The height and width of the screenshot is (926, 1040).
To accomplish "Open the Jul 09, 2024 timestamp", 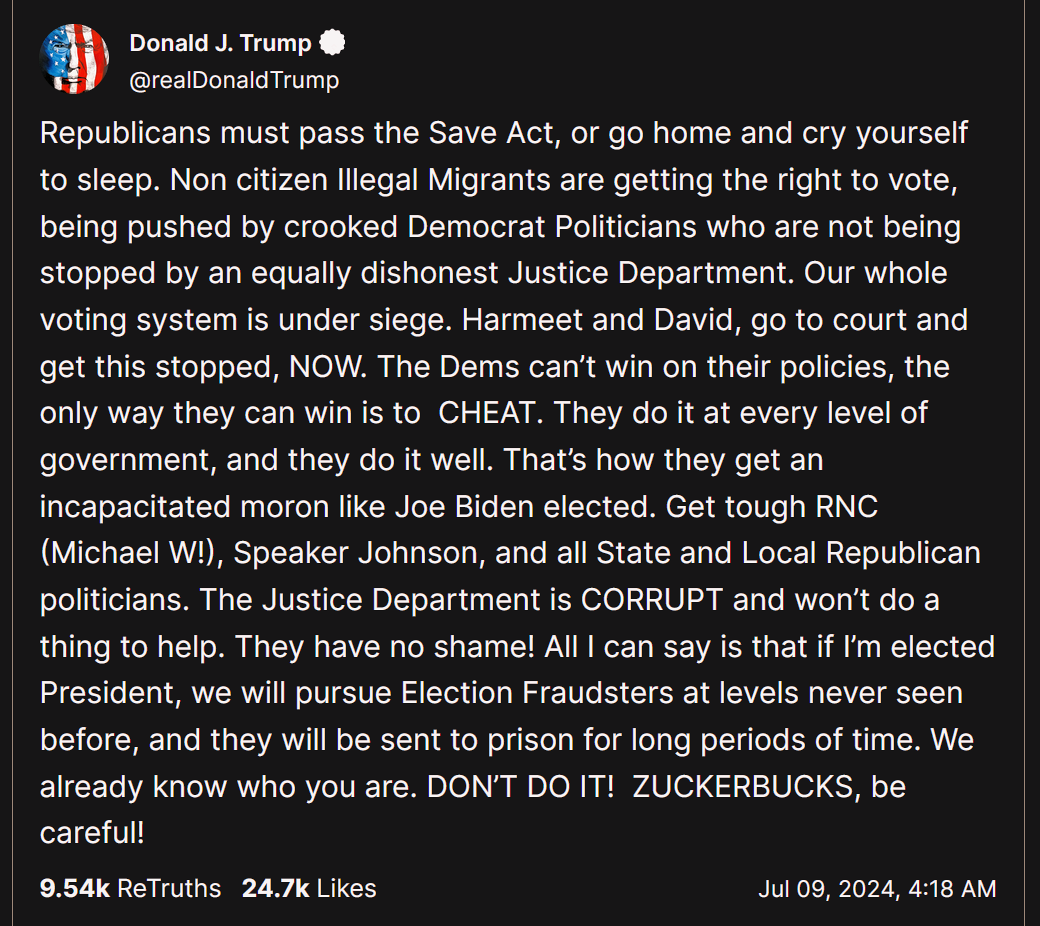I will pyautogui.click(x=877, y=888).
